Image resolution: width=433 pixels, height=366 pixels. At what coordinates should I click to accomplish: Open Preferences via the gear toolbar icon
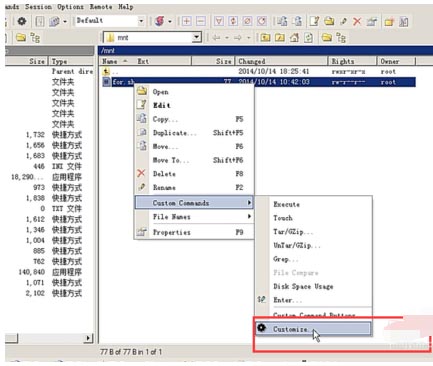pyautogui.click(x=22, y=22)
